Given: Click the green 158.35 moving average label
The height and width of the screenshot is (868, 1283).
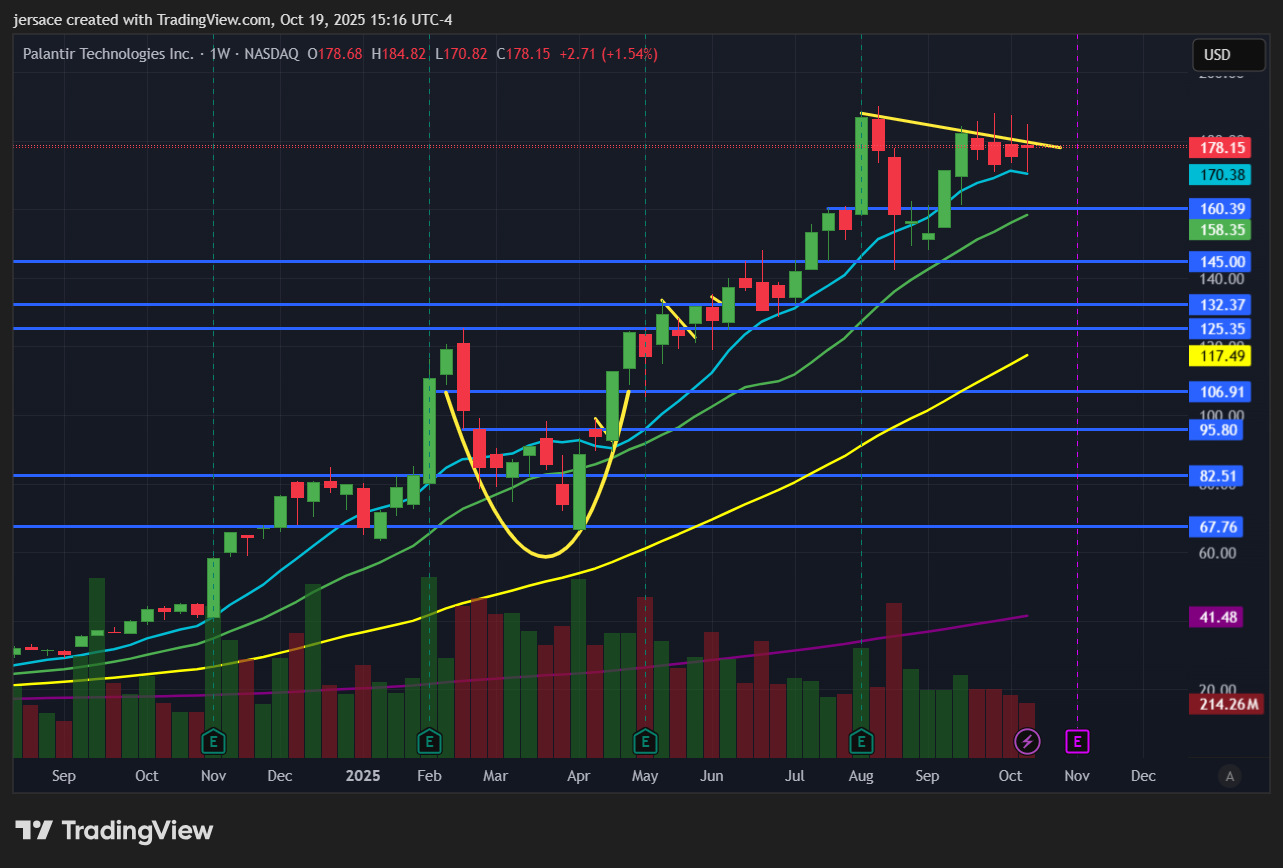Looking at the screenshot, I should (x=1219, y=230).
